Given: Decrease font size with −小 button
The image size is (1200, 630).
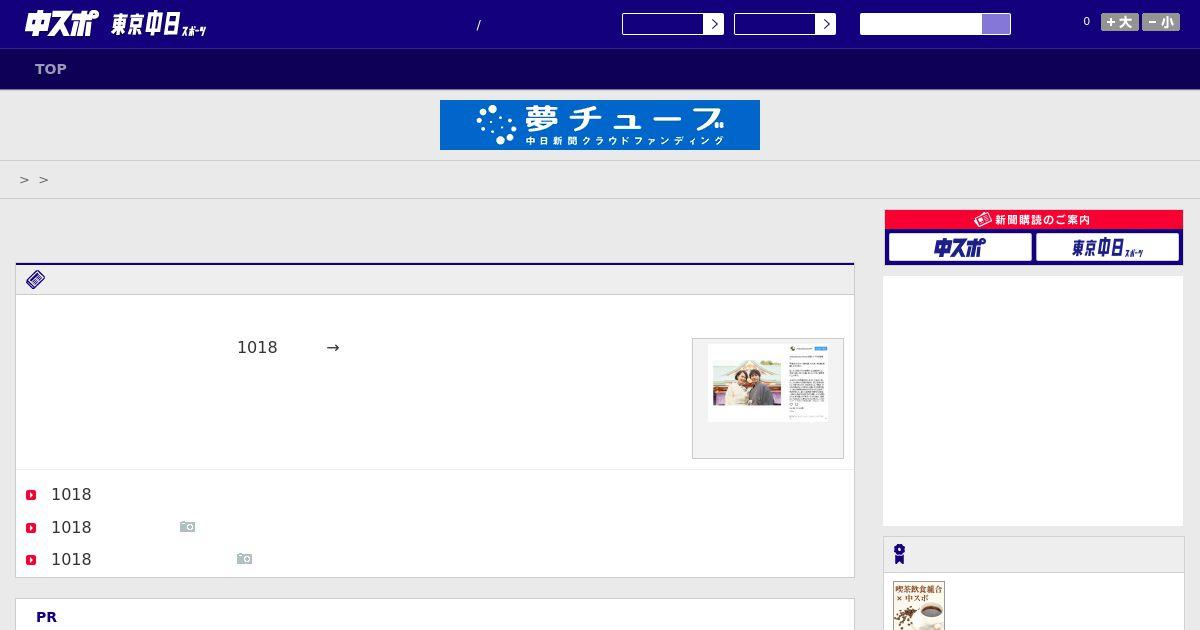Looking at the screenshot, I should (x=1161, y=22).
